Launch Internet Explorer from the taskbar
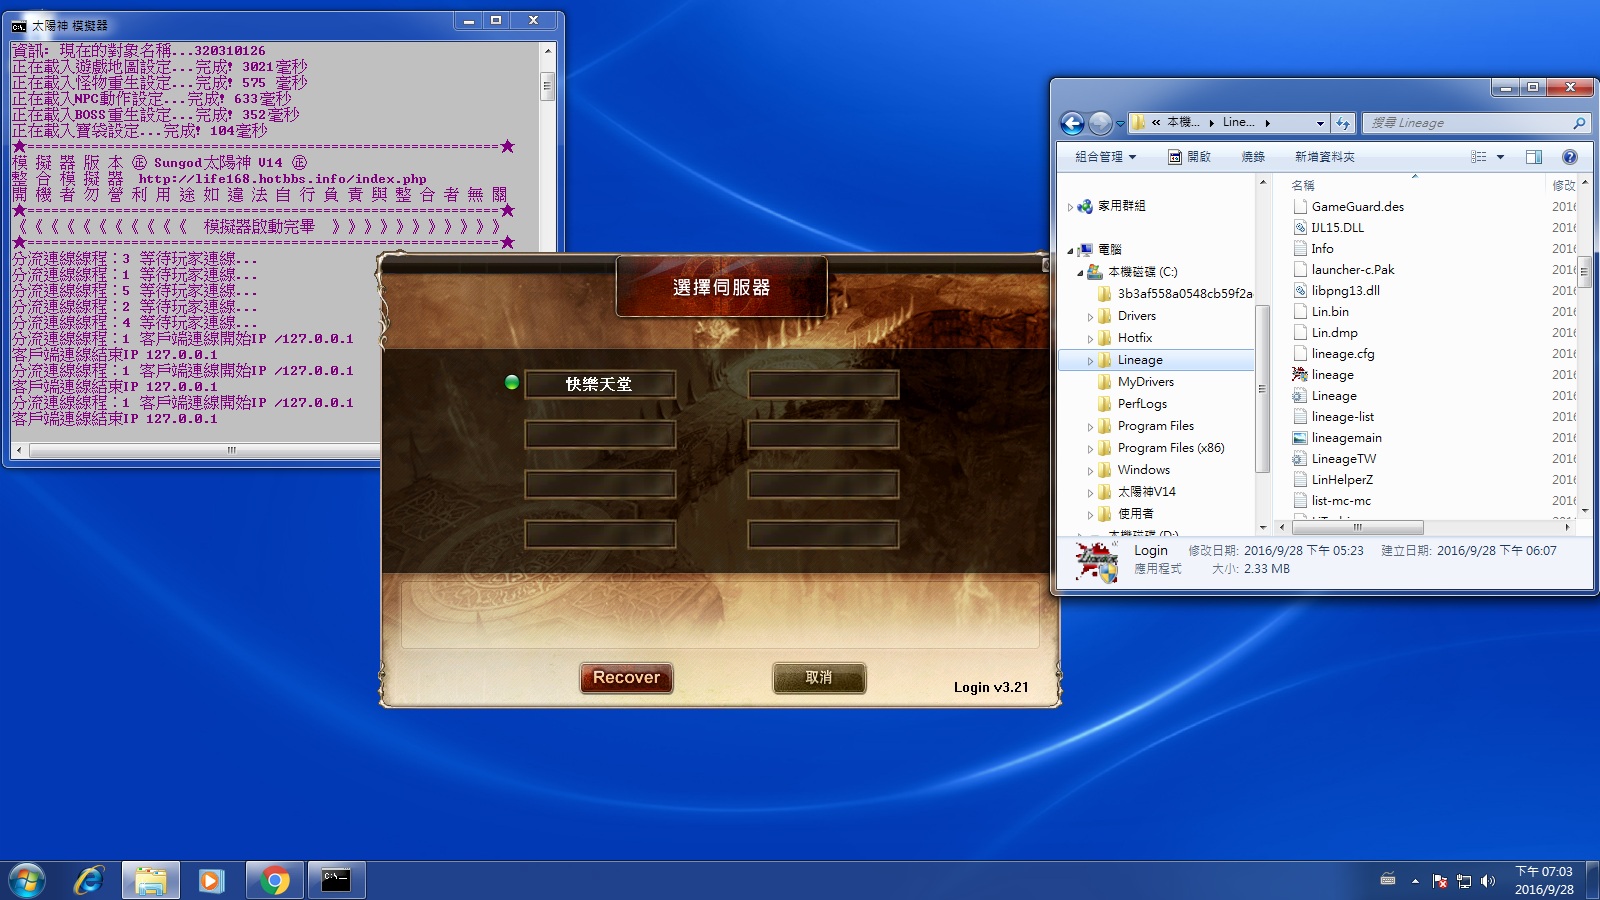The width and height of the screenshot is (1600, 900). [89, 881]
